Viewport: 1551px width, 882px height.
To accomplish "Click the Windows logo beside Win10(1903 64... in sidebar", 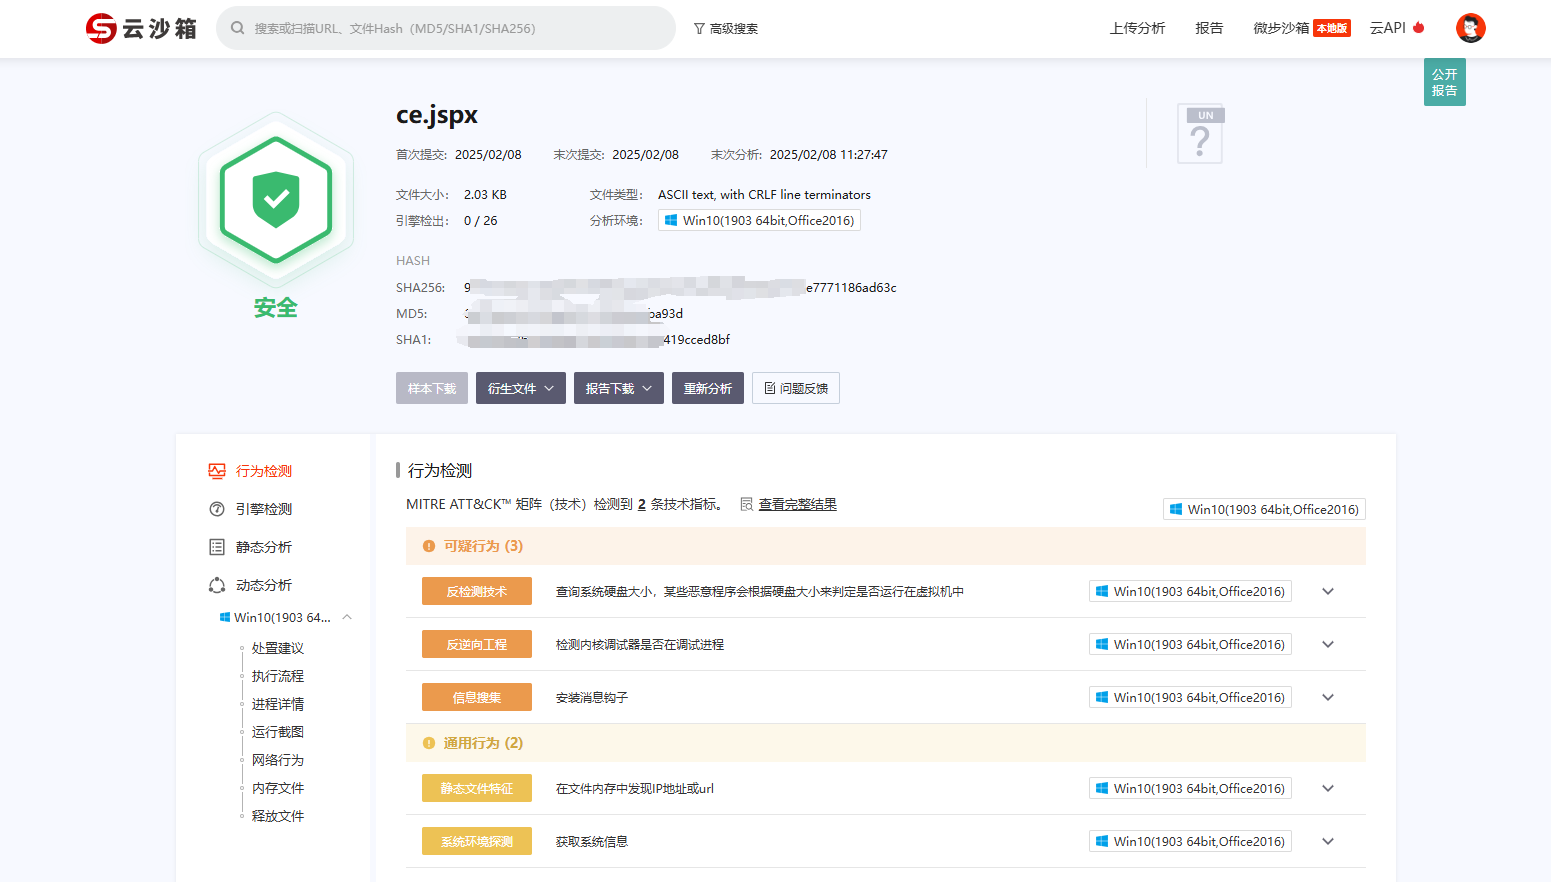I will [x=225, y=617].
